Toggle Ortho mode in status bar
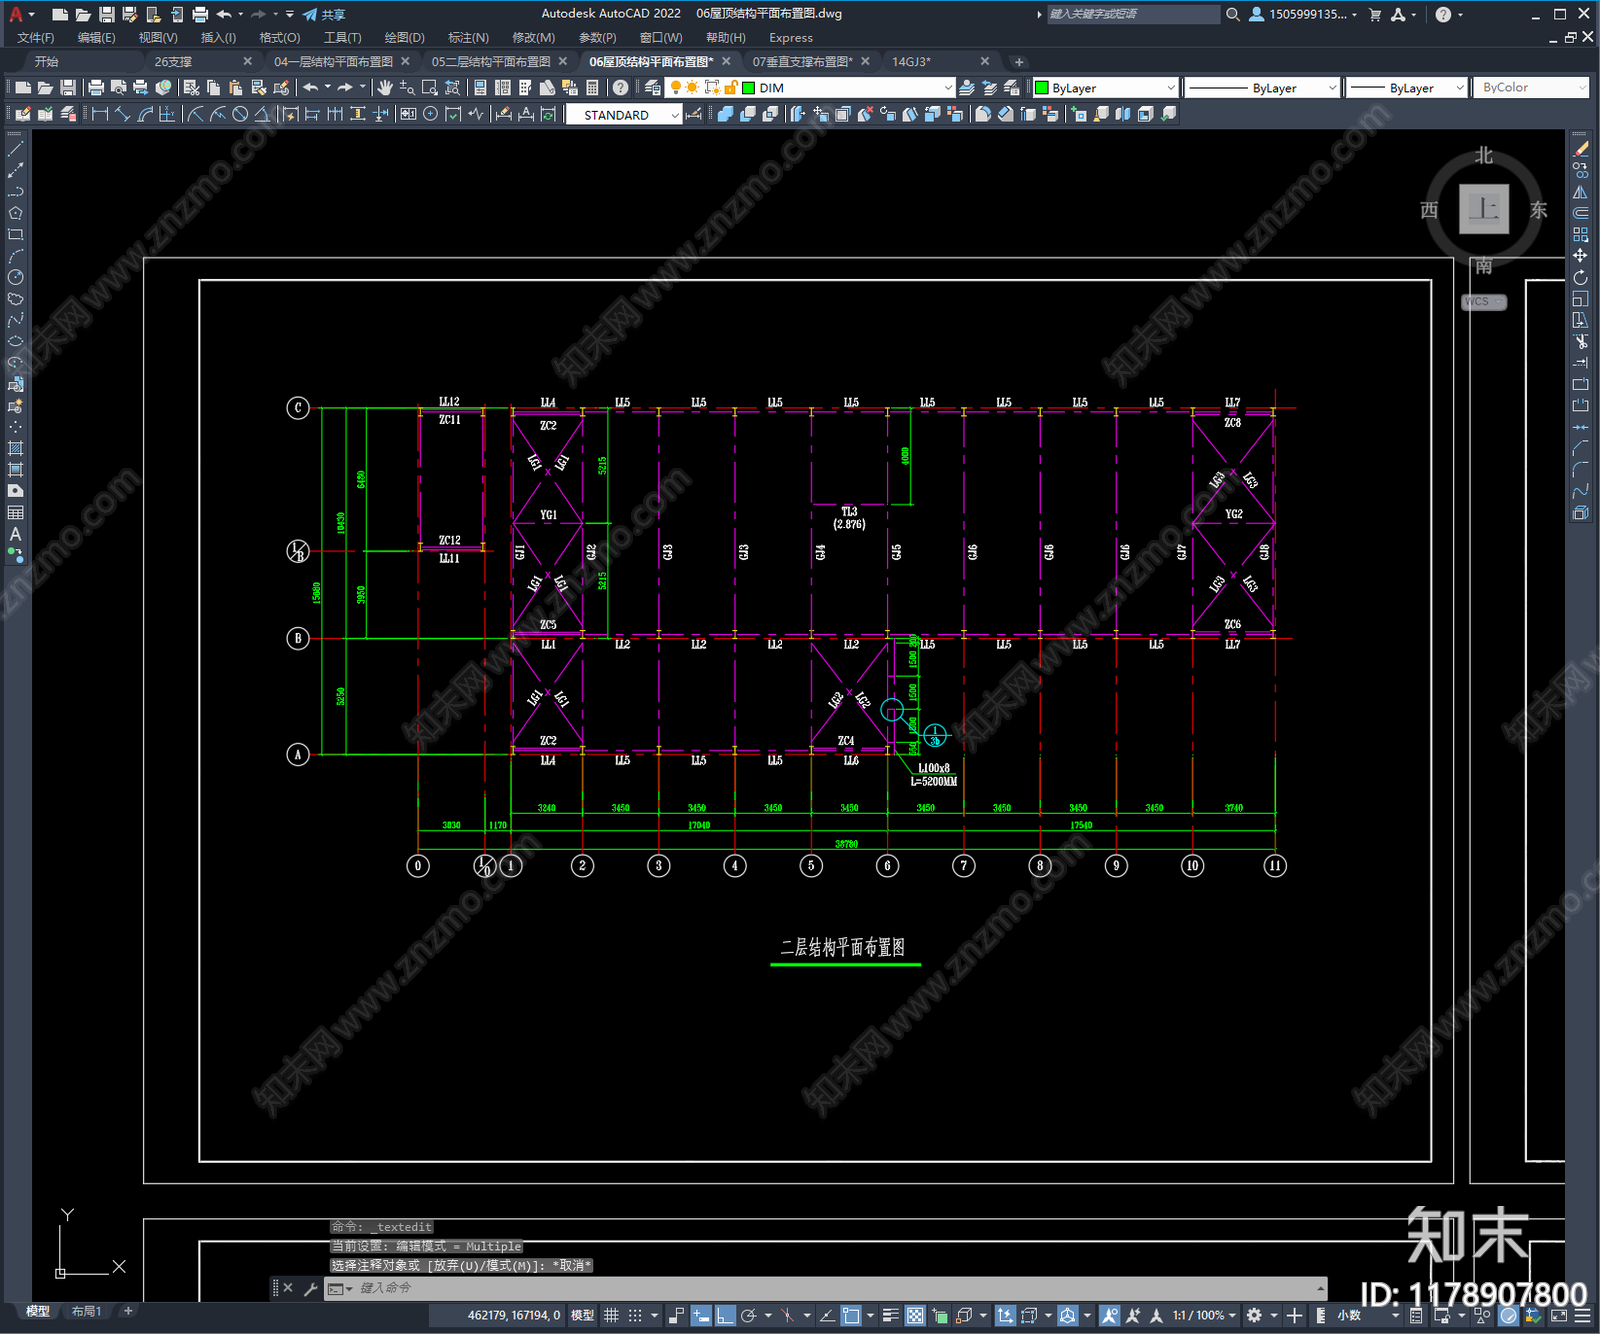 [725, 1315]
